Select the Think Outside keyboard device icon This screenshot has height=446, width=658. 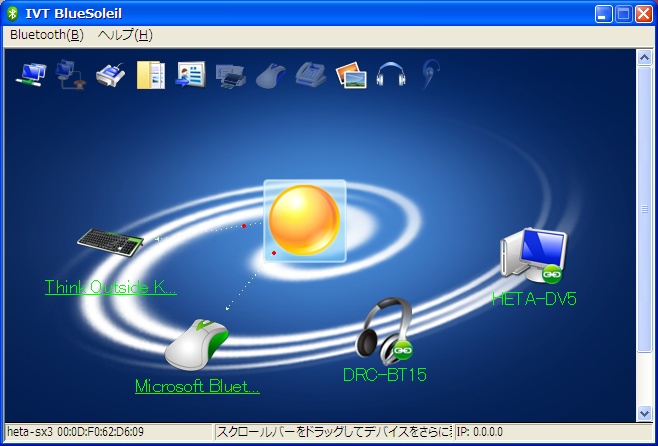point(110,242)
